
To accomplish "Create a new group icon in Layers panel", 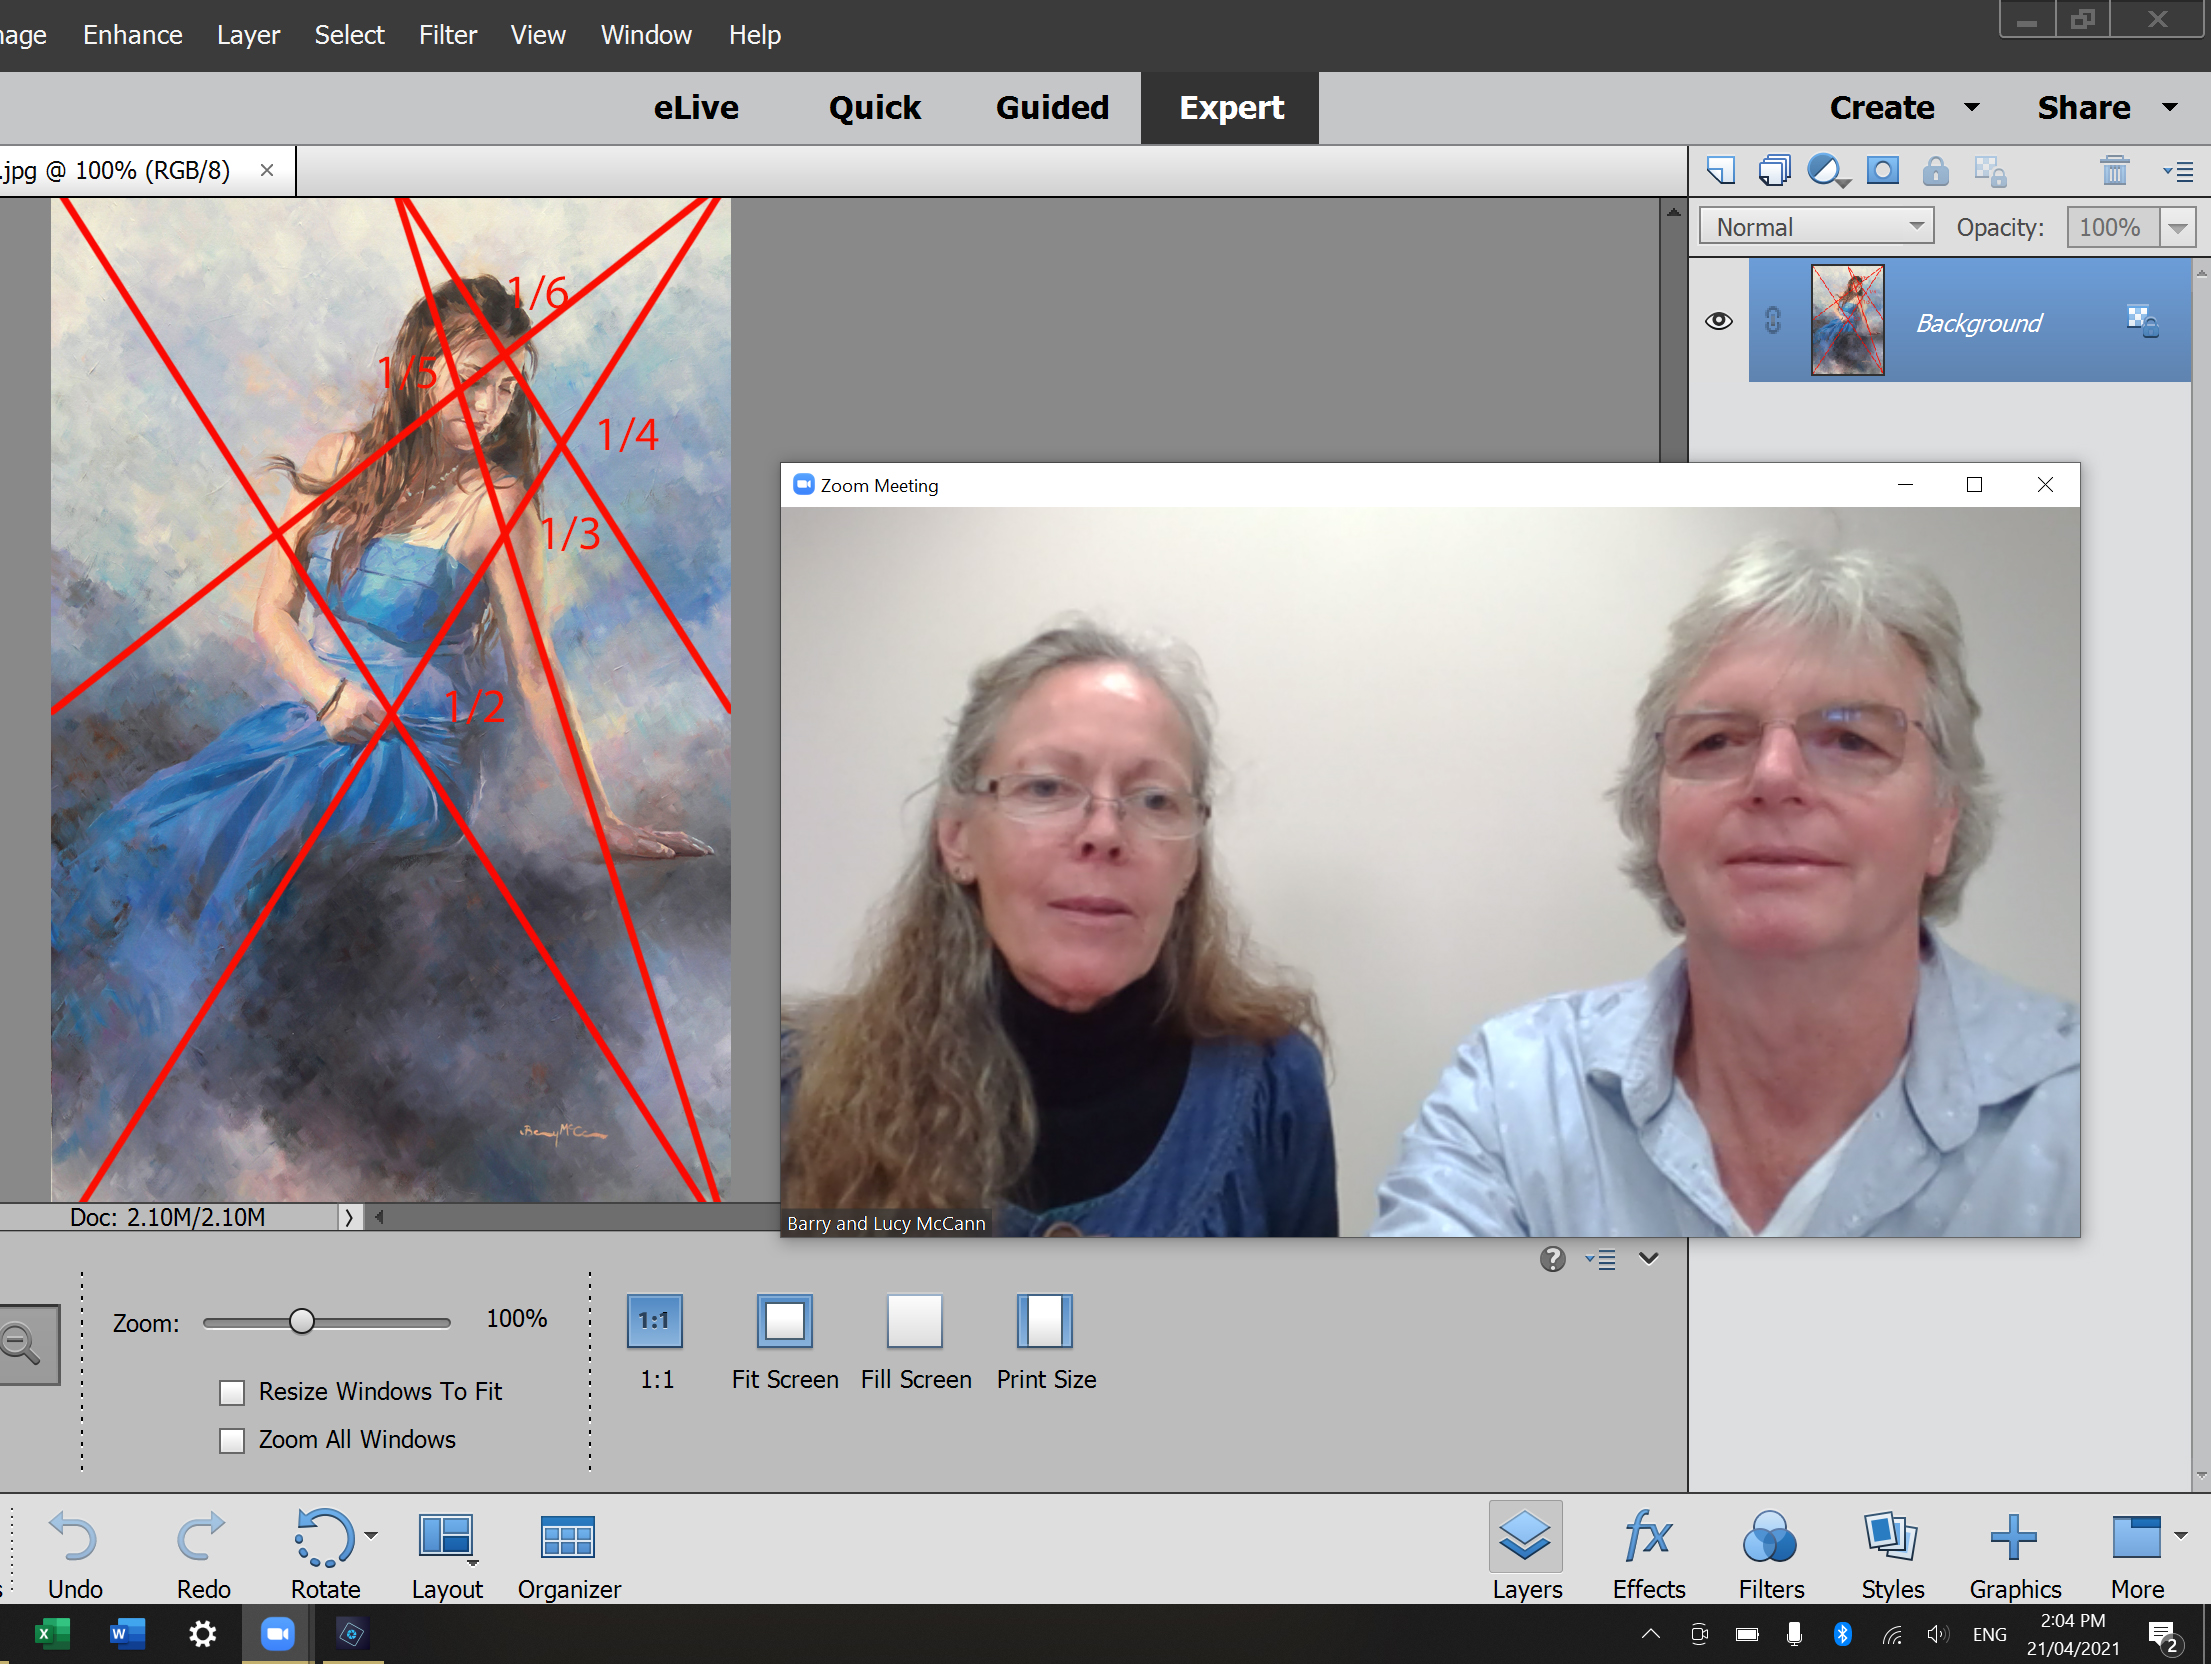I will 1774,171.
